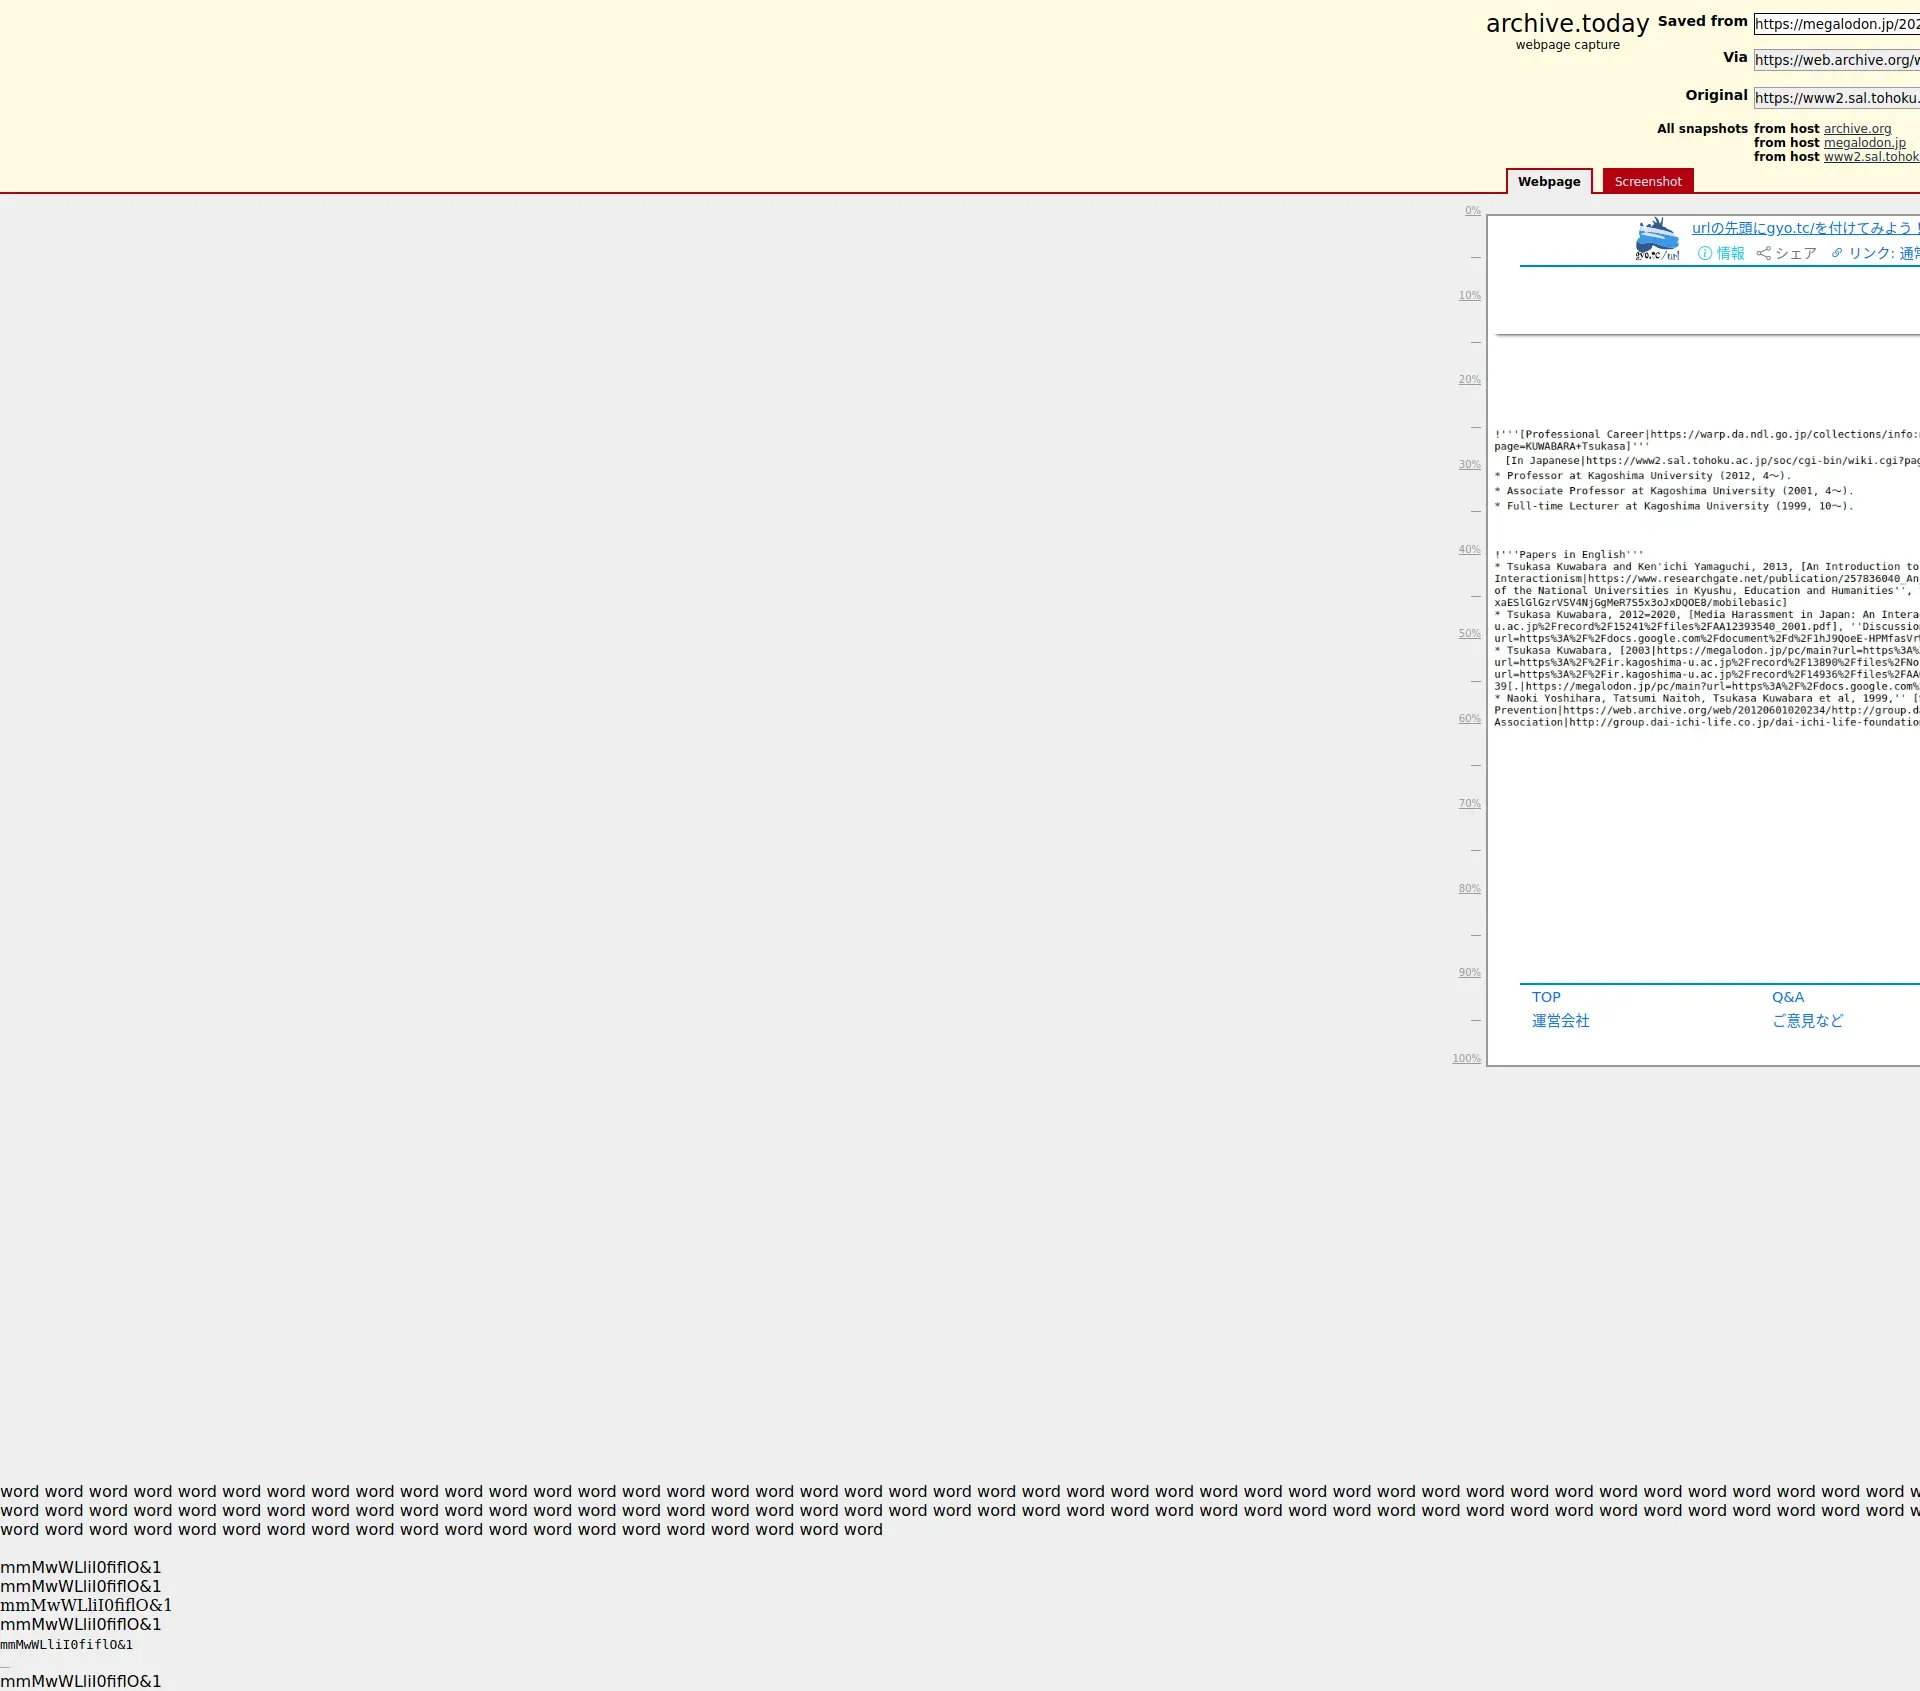Open megalodon.jp host snapshots link

click(1864, 143)
